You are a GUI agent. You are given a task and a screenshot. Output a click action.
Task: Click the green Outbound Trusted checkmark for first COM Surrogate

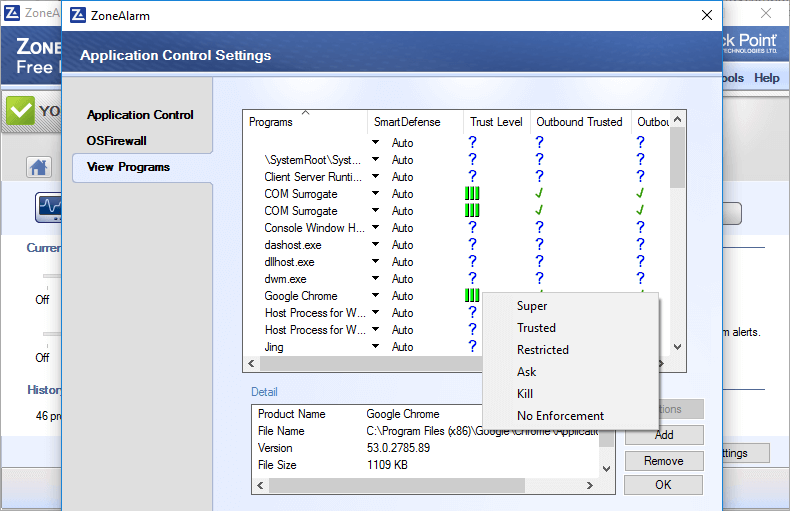point(539,194)
